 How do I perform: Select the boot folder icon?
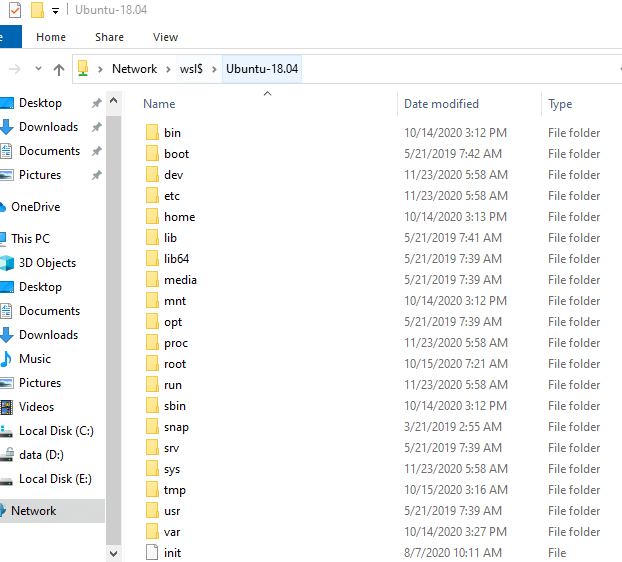pyautogui.click(x=152, y=153)
